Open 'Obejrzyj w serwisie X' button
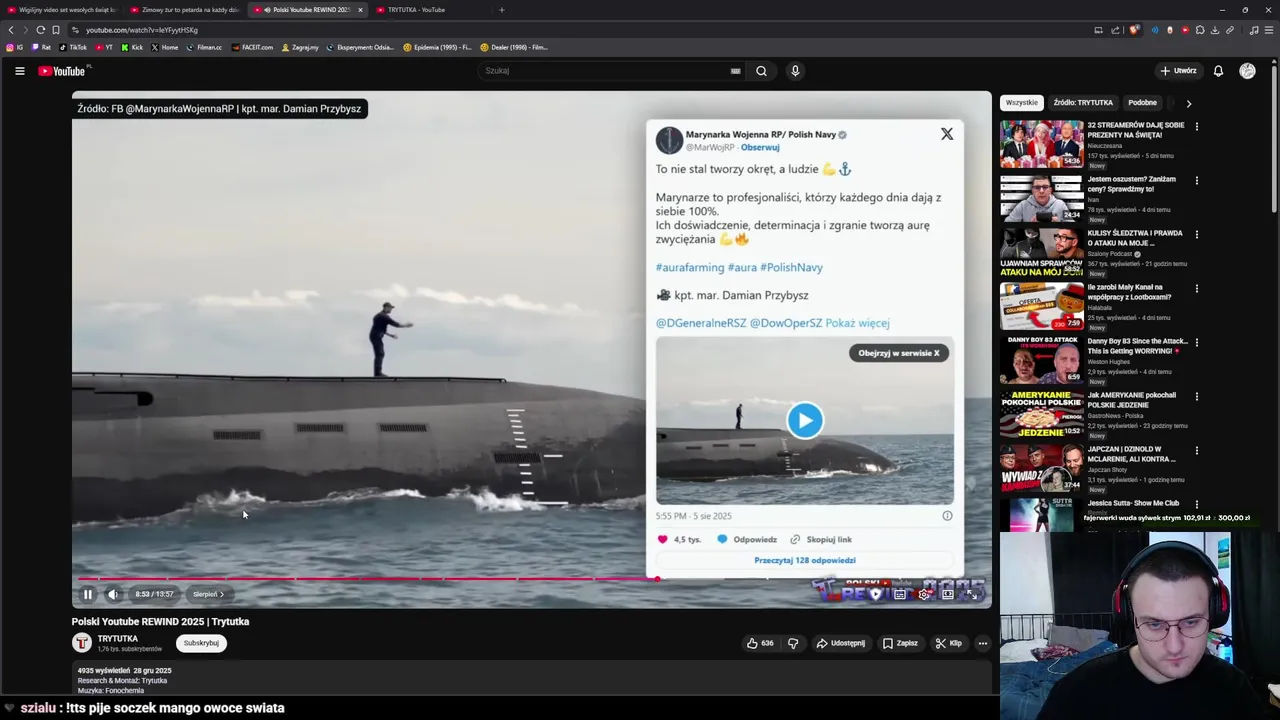The height and width of the screenshot is (720, 1280). coord(899,353)
